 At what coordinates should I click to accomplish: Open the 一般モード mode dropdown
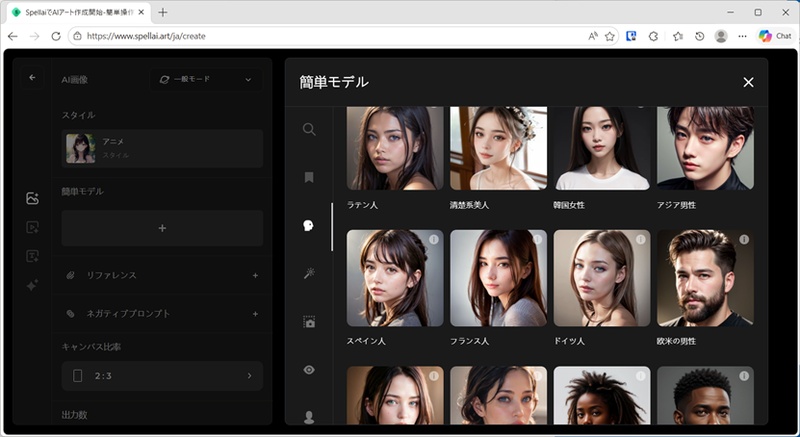click(x=206, y=80)
